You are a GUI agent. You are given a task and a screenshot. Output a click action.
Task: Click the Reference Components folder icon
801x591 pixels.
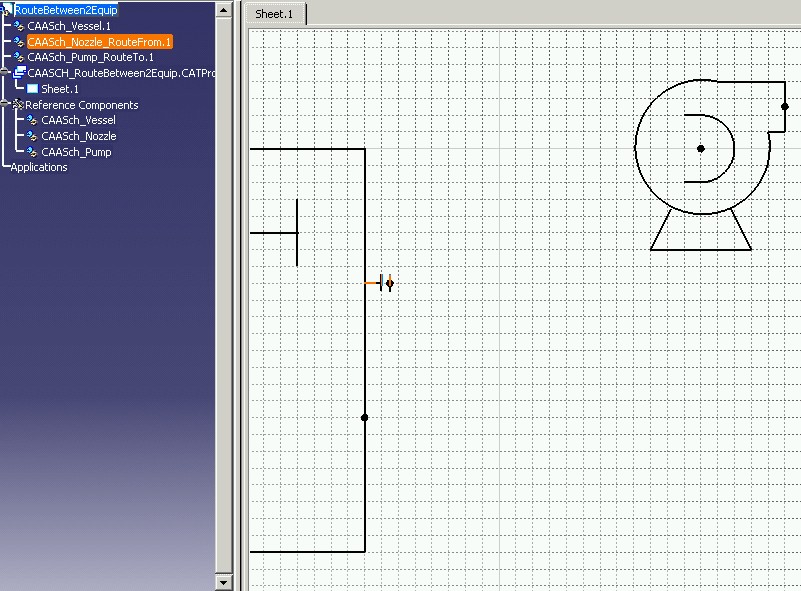point(18,105)
